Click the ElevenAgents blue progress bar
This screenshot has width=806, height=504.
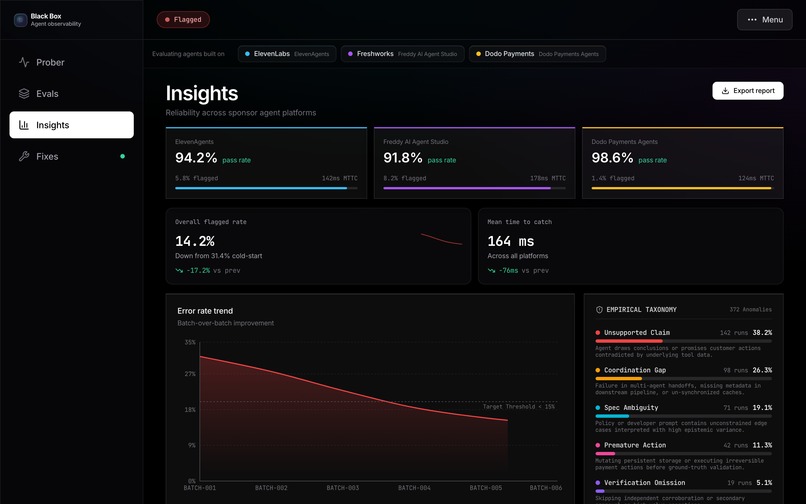pos(266,188)
